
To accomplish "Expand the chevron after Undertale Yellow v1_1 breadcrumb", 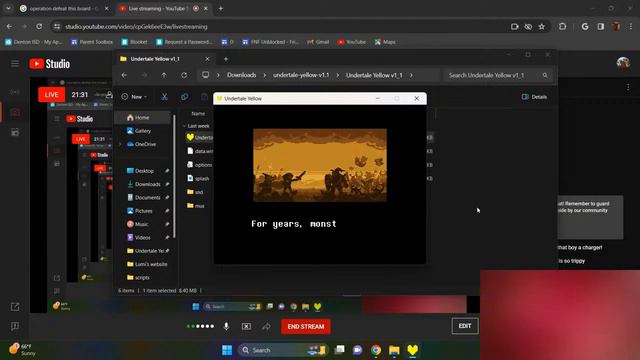I will coord(411,75).
